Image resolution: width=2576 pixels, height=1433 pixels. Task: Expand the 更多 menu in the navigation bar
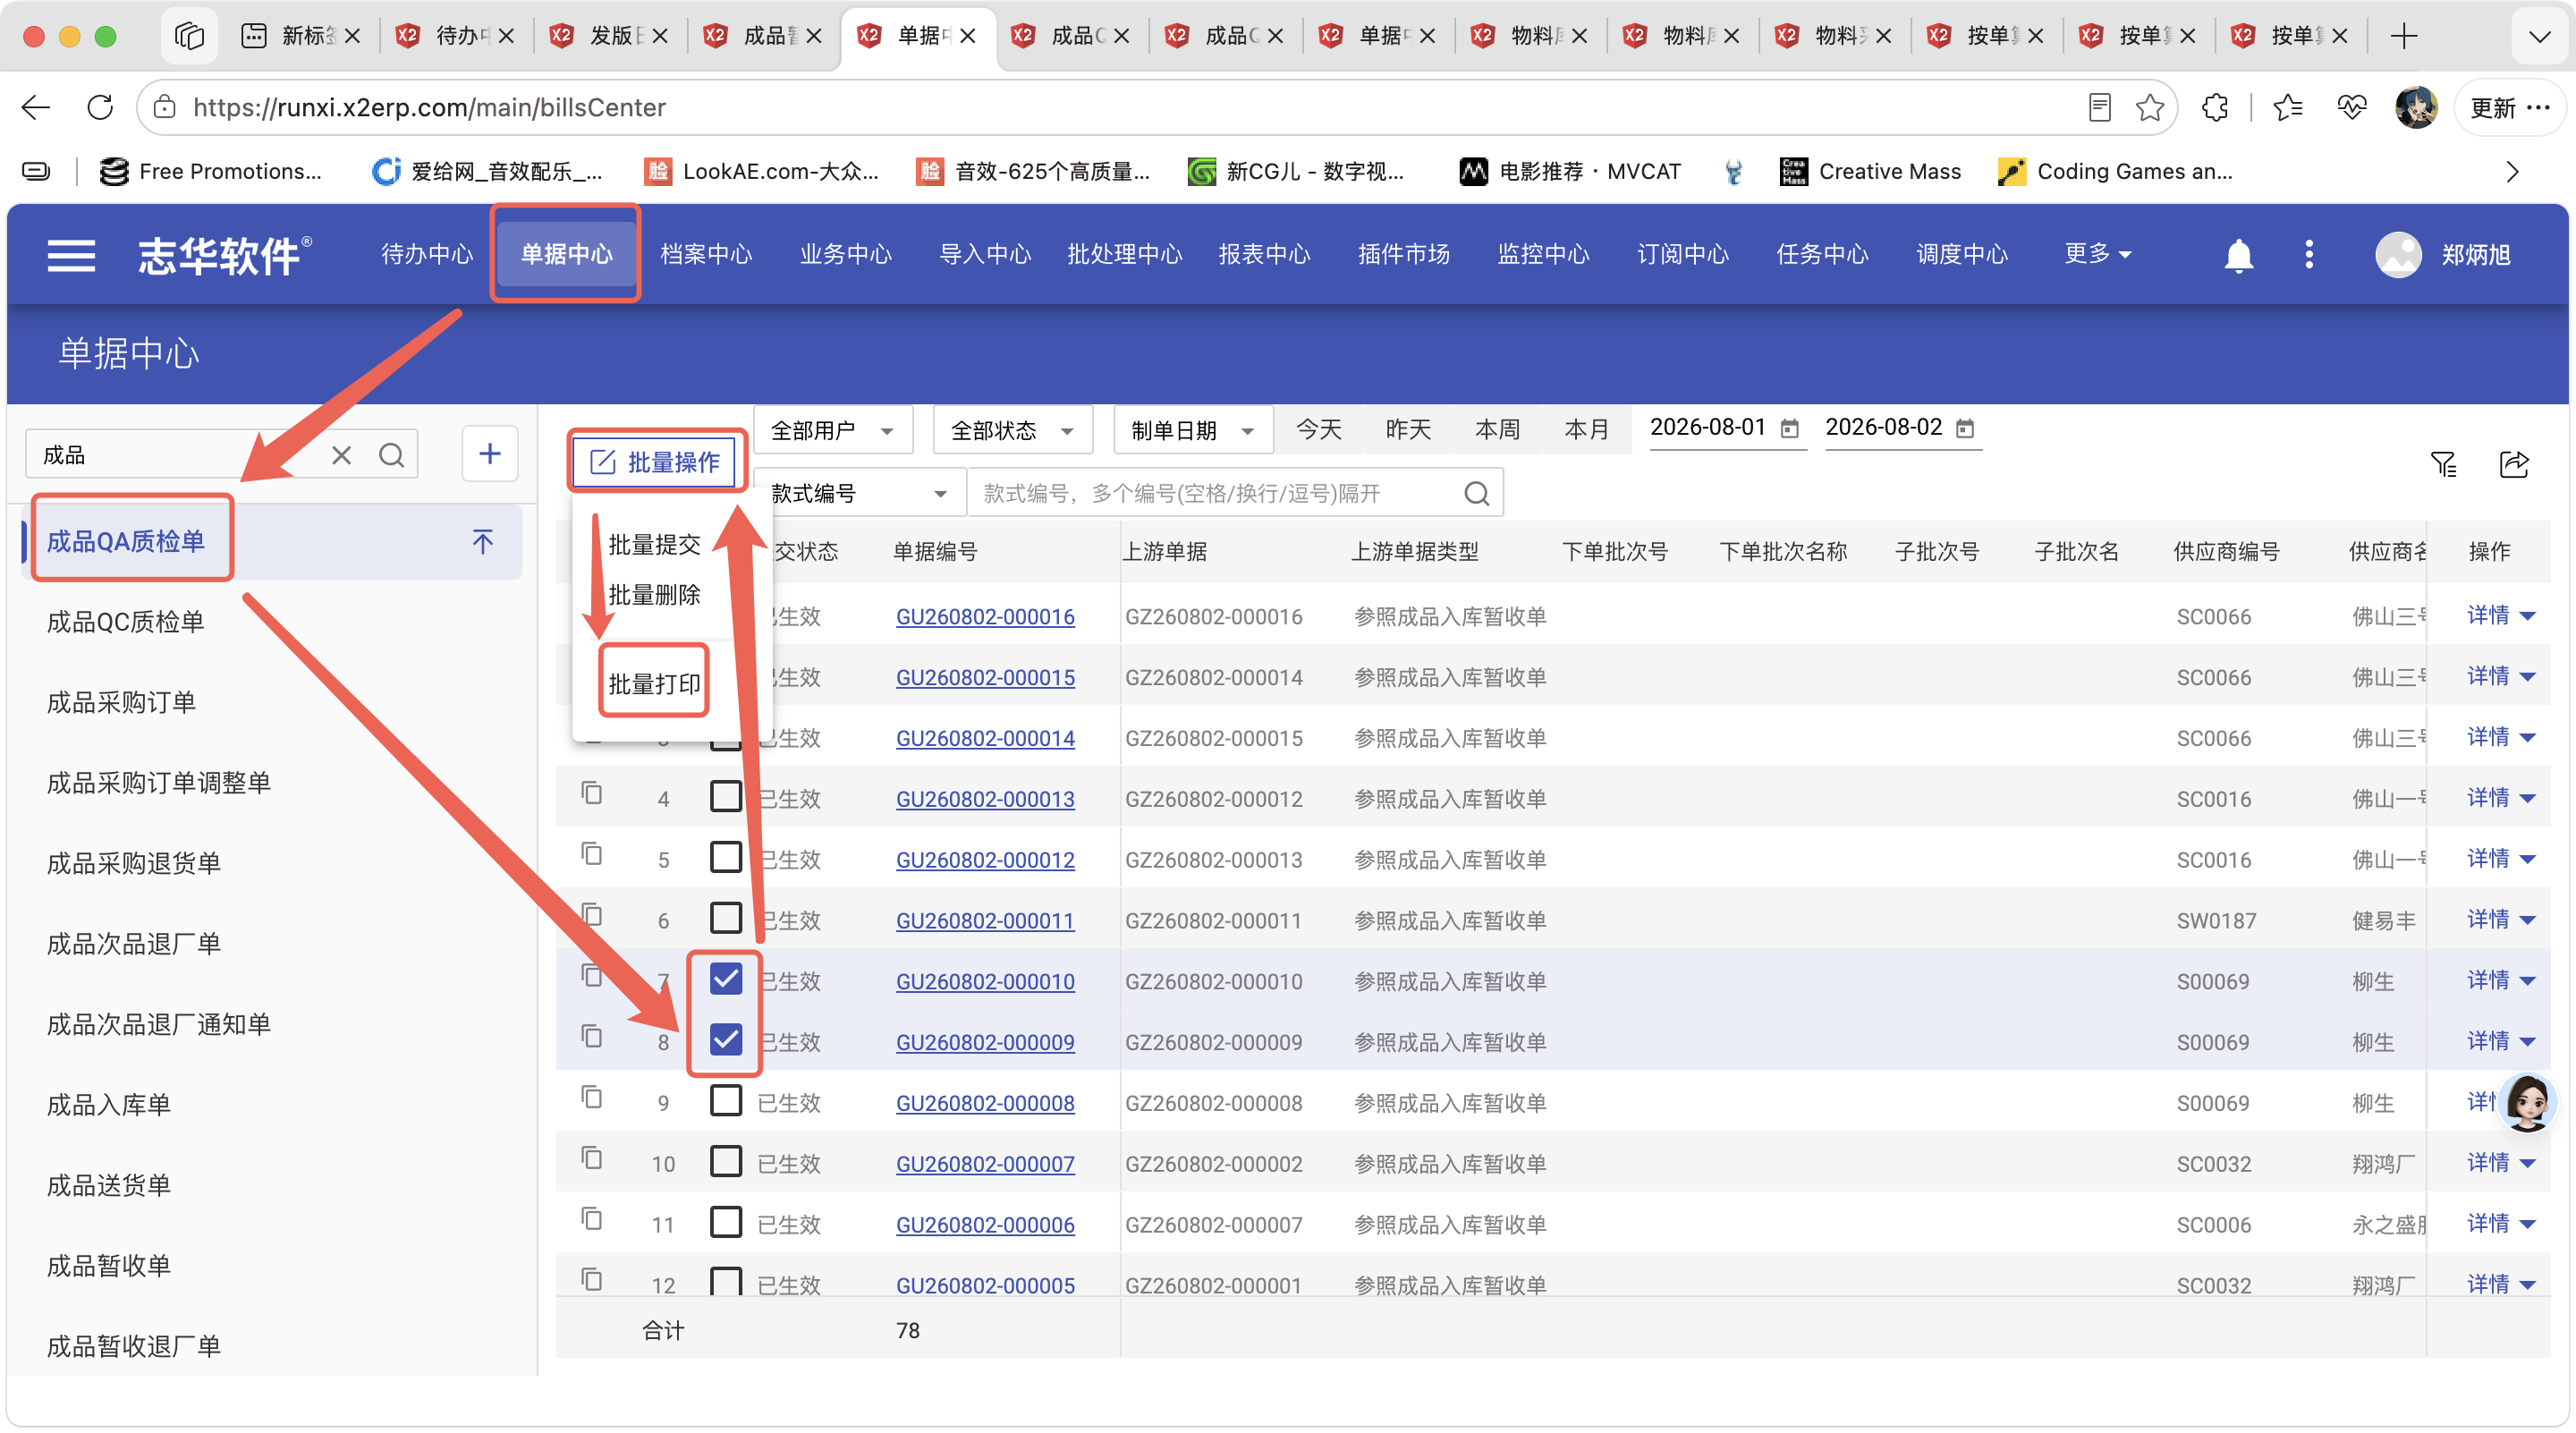pos(2098,254)
